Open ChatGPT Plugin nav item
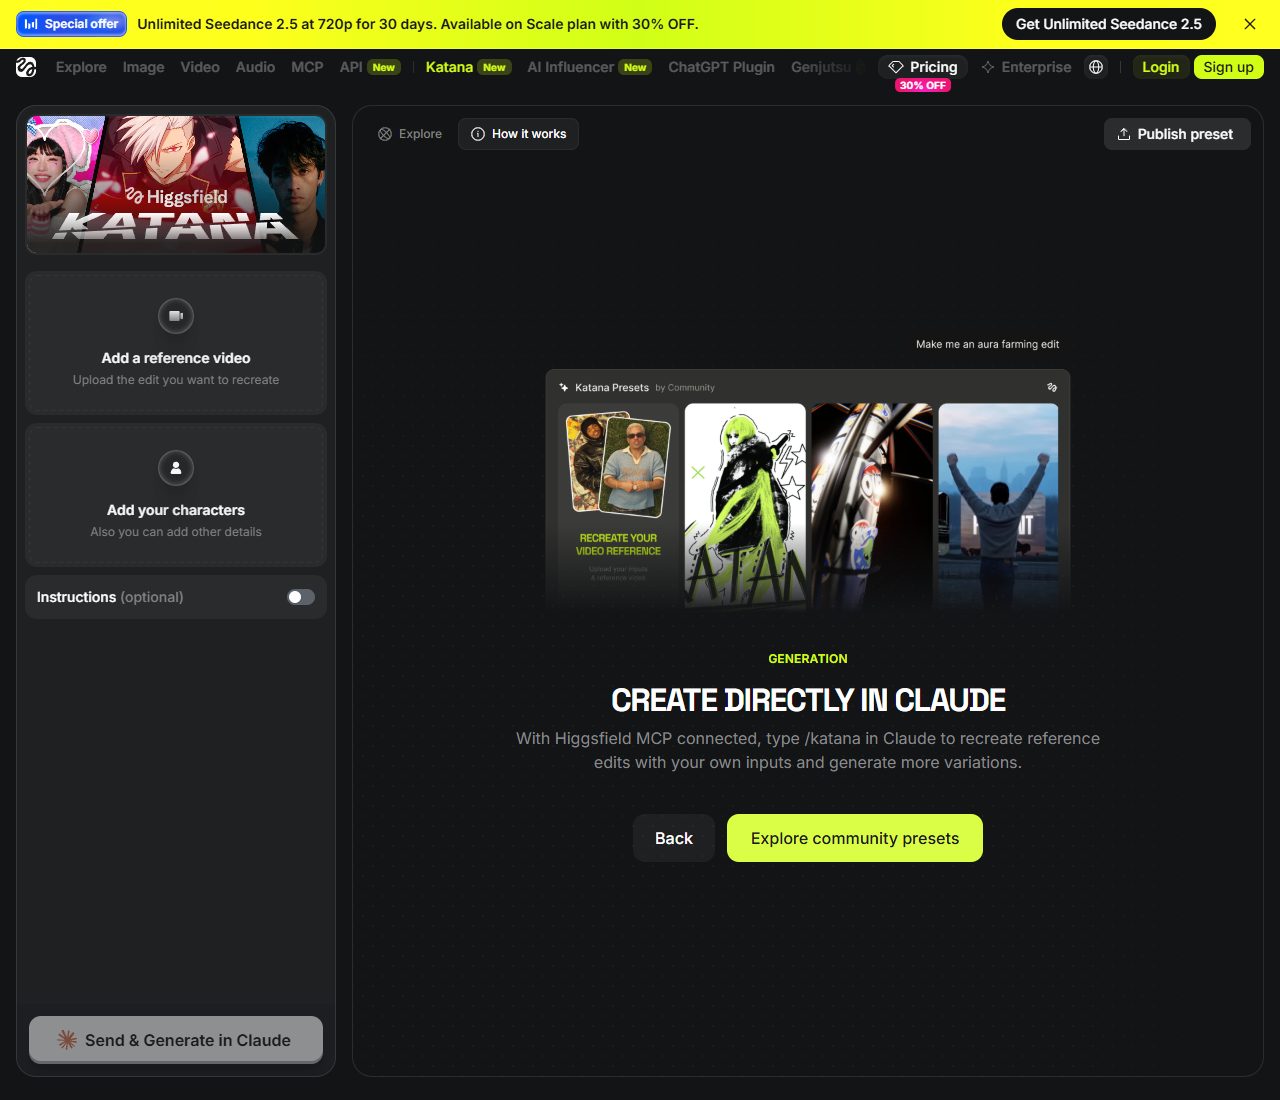The image size is (1280, 1100). pos(721,67)
